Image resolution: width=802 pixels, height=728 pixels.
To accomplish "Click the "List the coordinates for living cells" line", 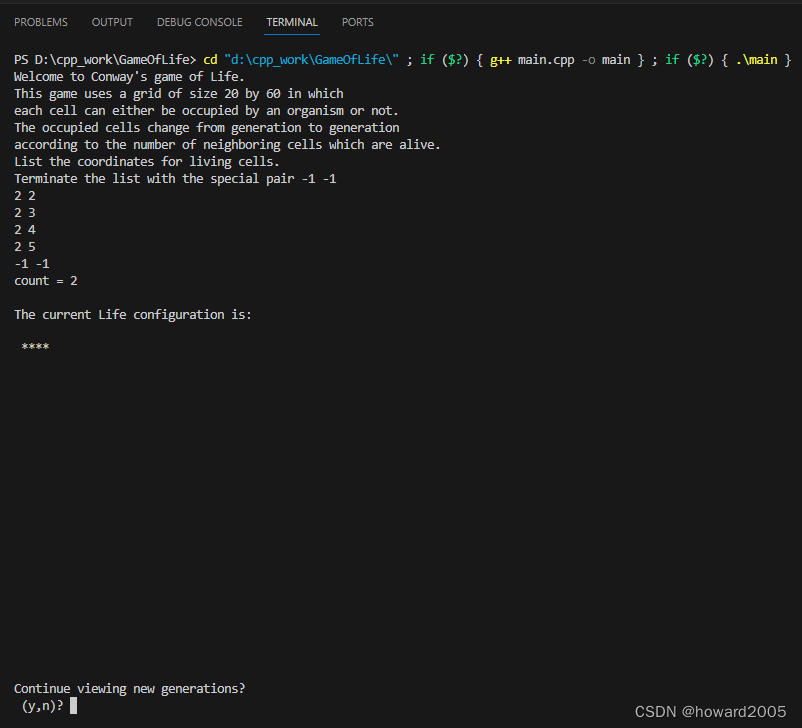I will click(x=147, y=162).
